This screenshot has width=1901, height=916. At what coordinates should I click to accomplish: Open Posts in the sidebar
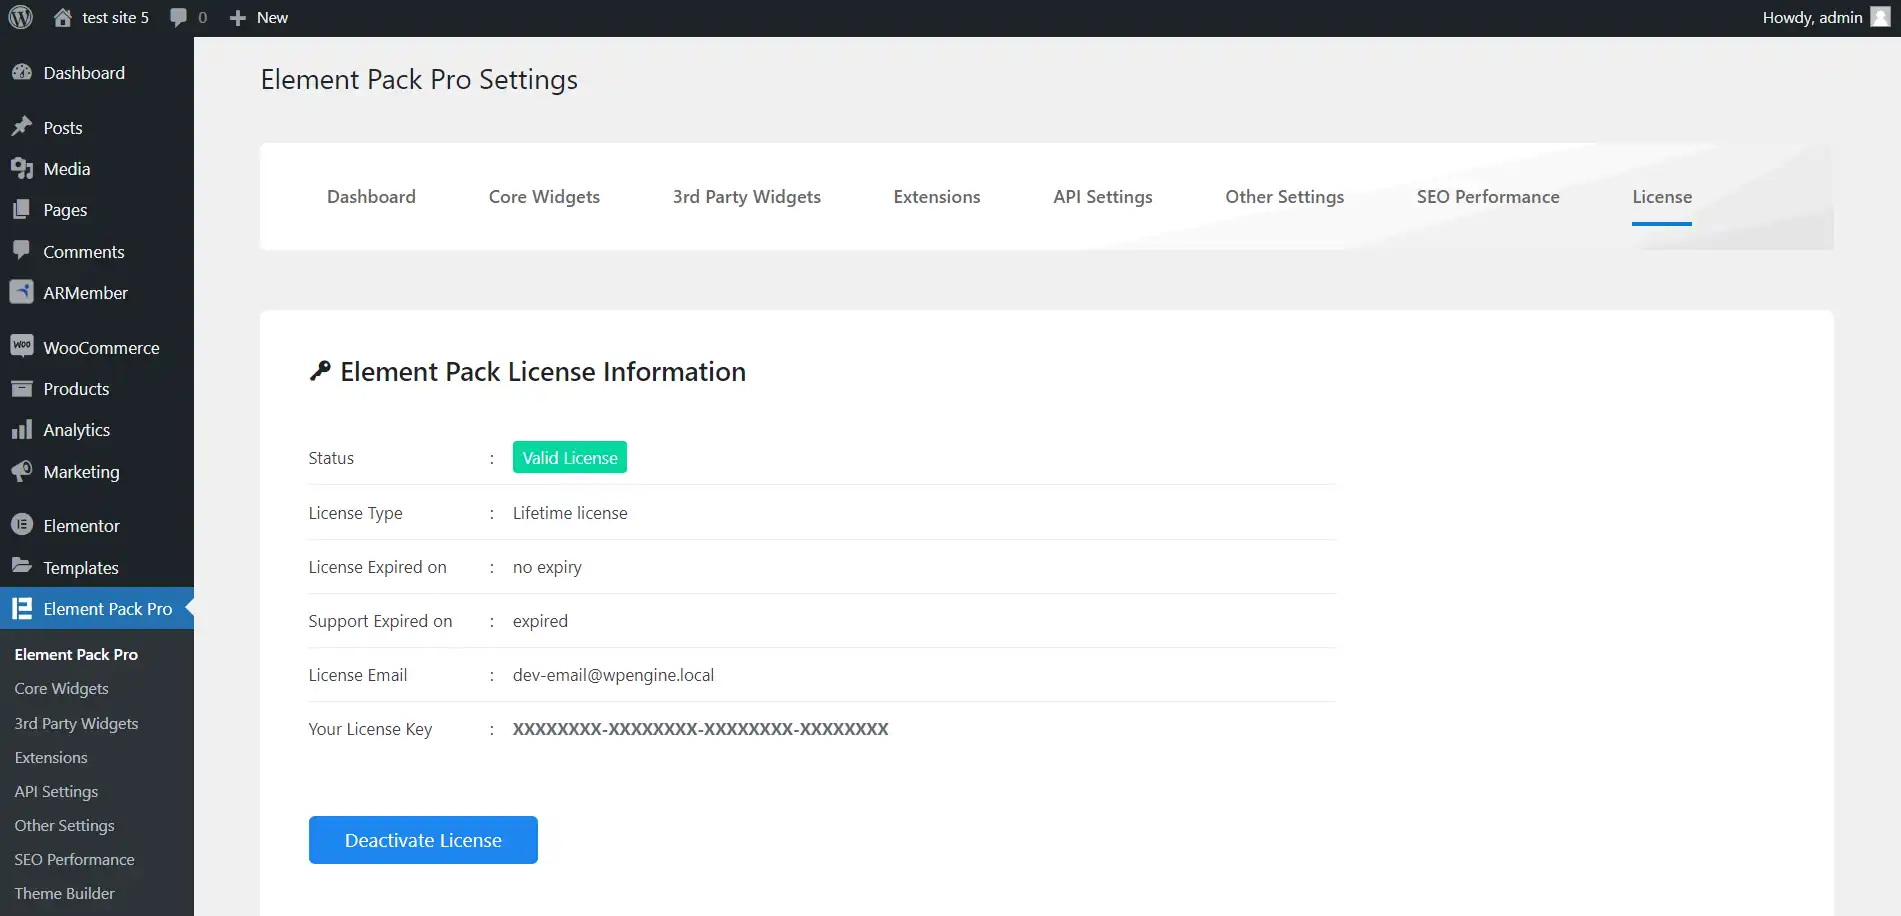point(63,128)
